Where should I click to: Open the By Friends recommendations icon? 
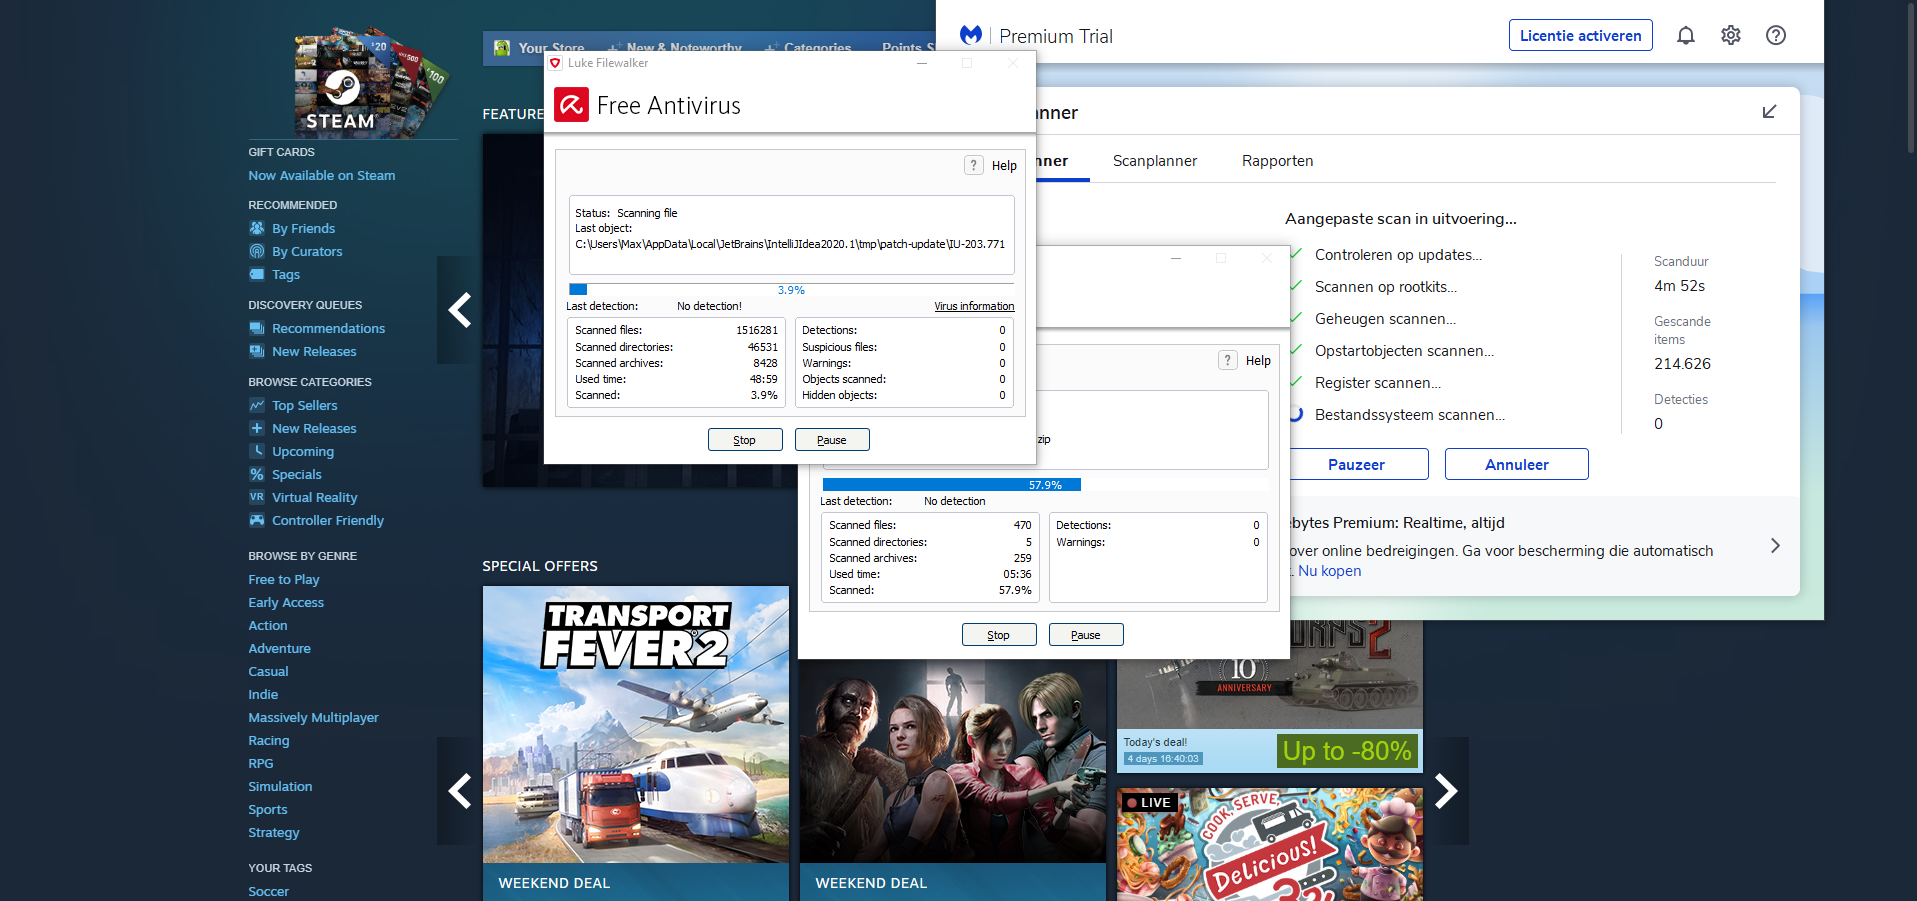(x=257, y=229)
